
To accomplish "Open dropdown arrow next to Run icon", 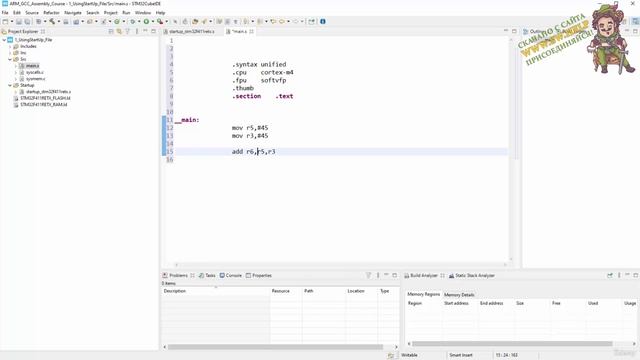I will (x=153, y=22).
